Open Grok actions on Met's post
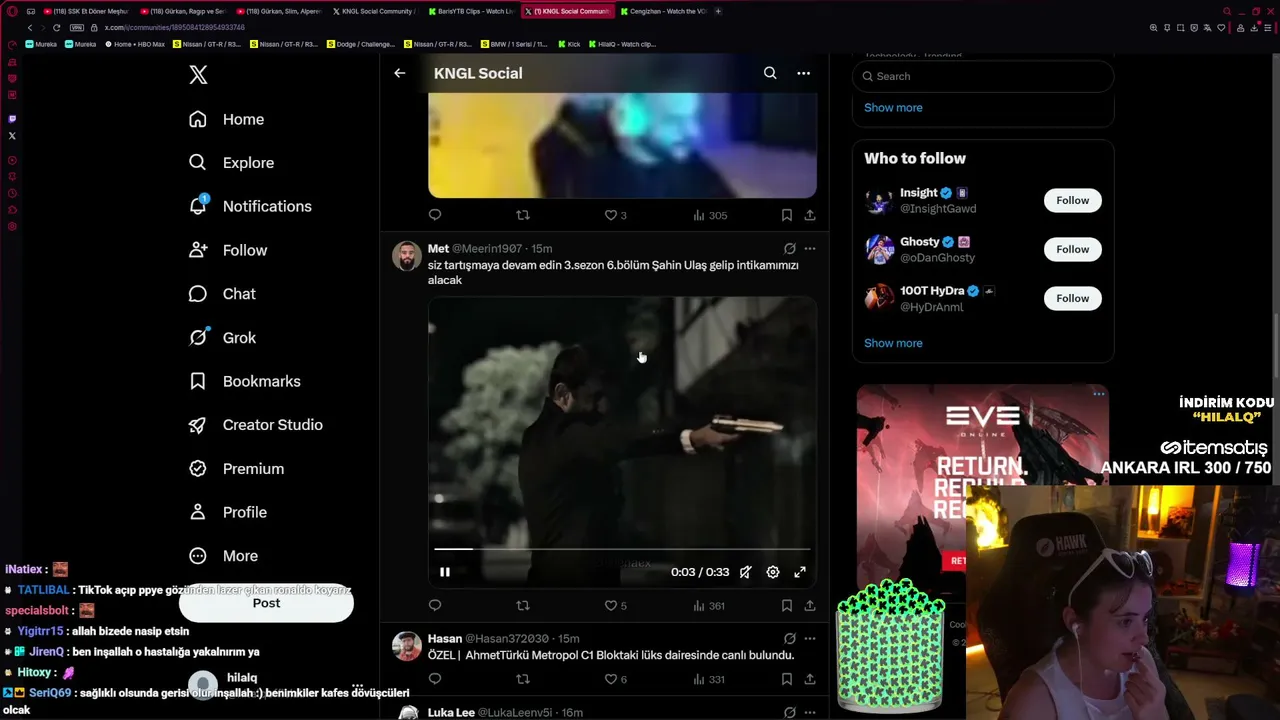Screen dimensions: 1280x720 click(789, 249)
